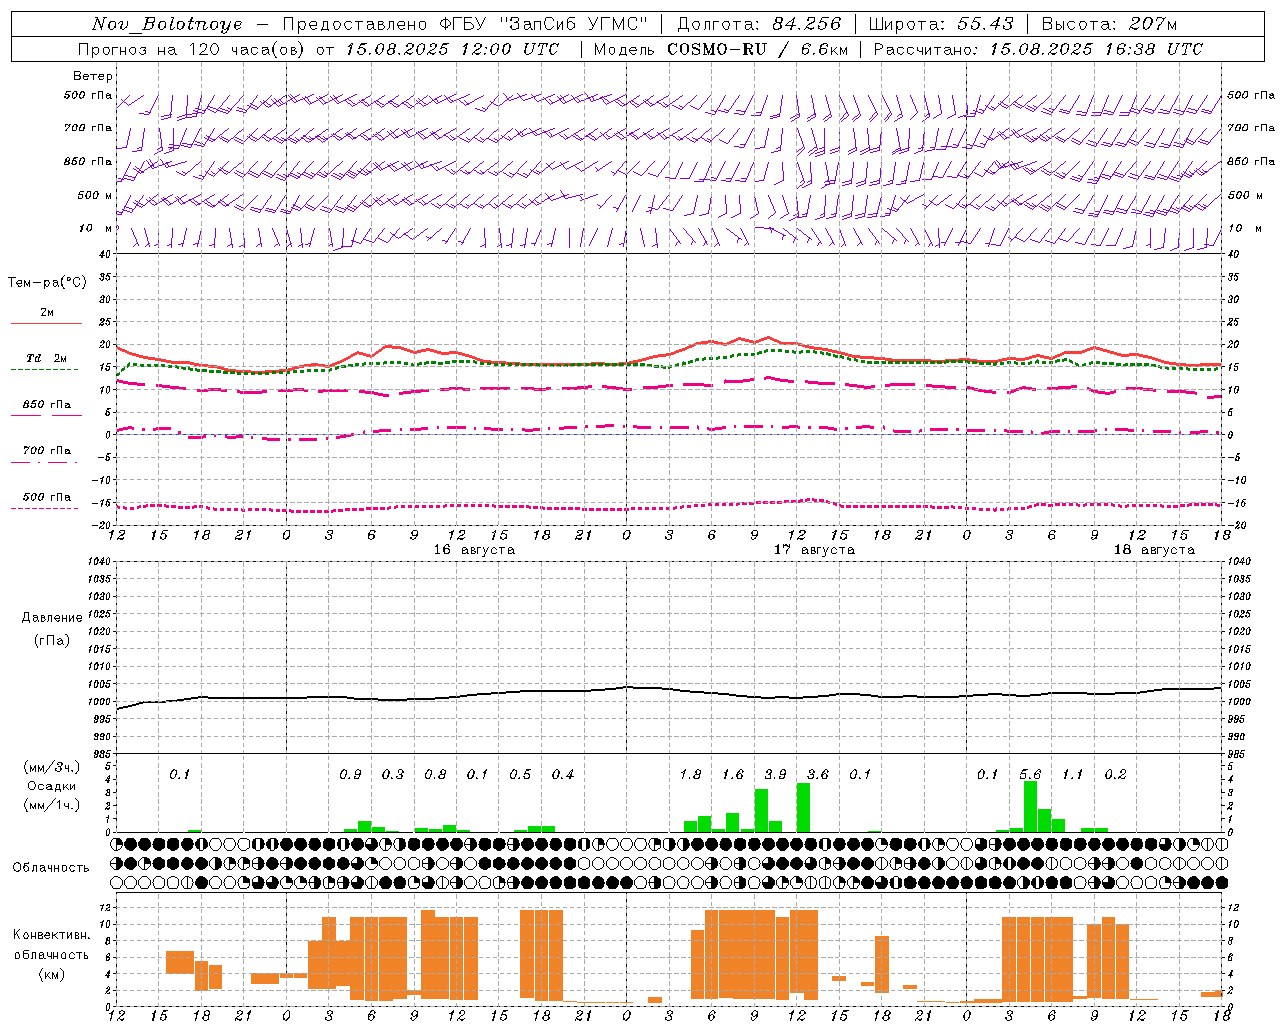The image size is (1280, 1024).
Task: Click the "(мм/3ч.)" precipitation unit label
Action: (x=51, y=767)
